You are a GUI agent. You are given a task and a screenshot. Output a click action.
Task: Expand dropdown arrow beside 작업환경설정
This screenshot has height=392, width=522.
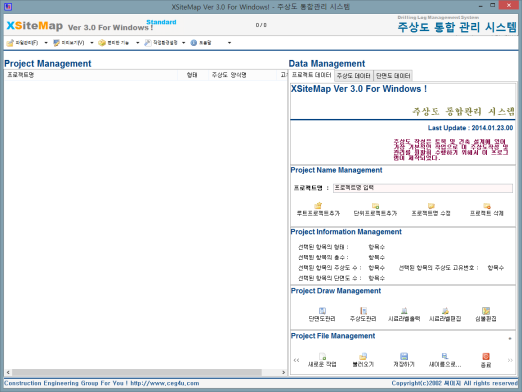183,43
